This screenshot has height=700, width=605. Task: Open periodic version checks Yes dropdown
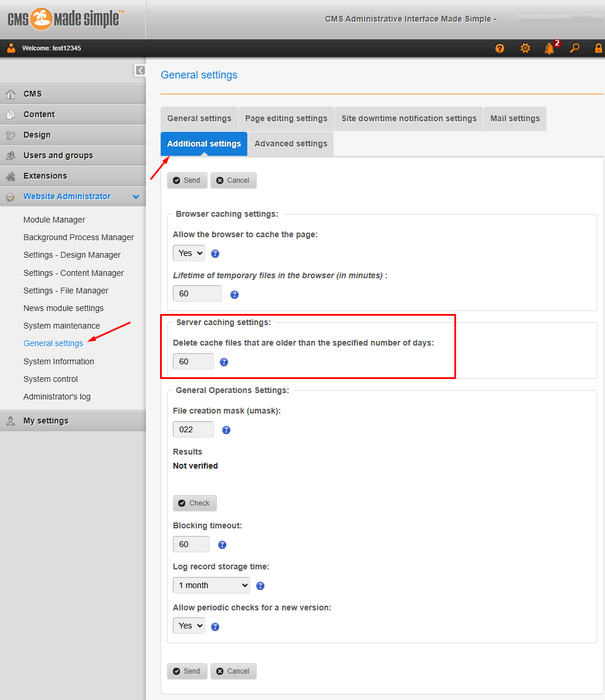tap(189, 626)
